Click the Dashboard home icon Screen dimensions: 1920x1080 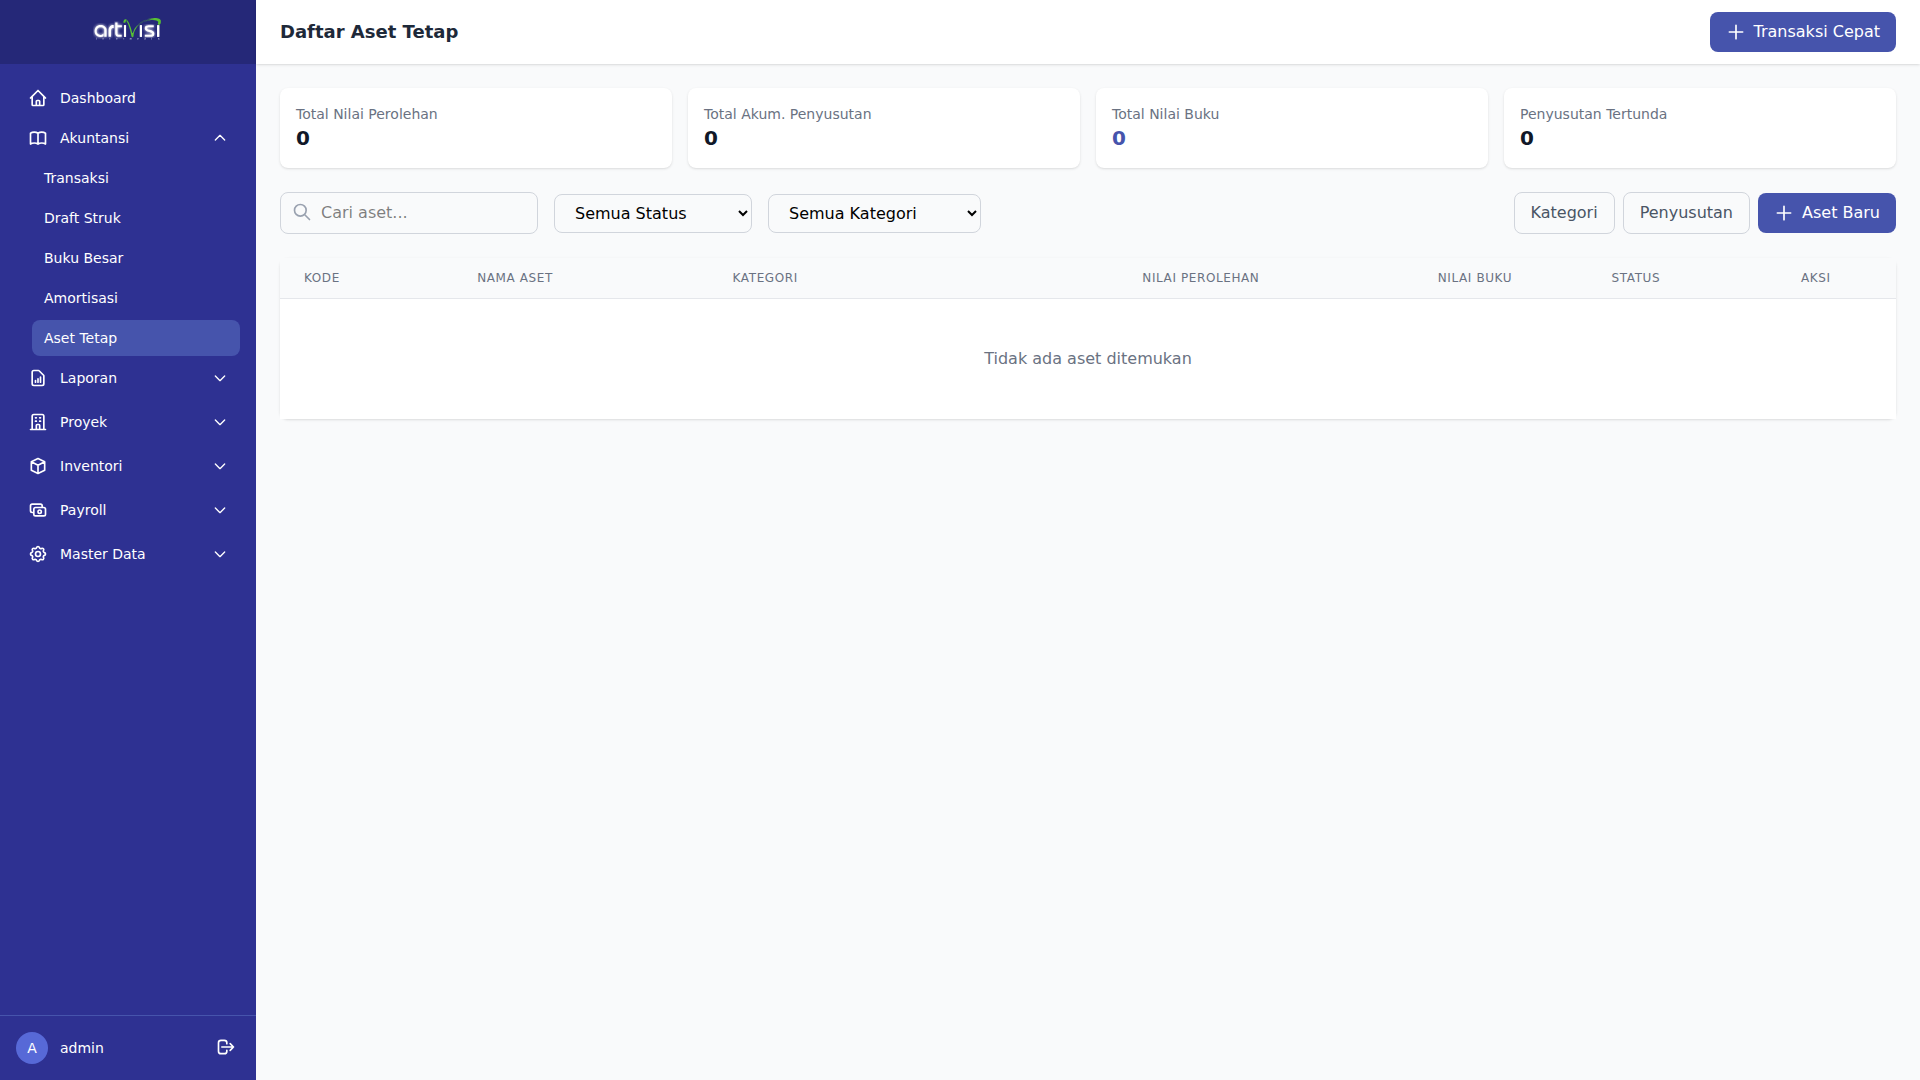(38, 98)
